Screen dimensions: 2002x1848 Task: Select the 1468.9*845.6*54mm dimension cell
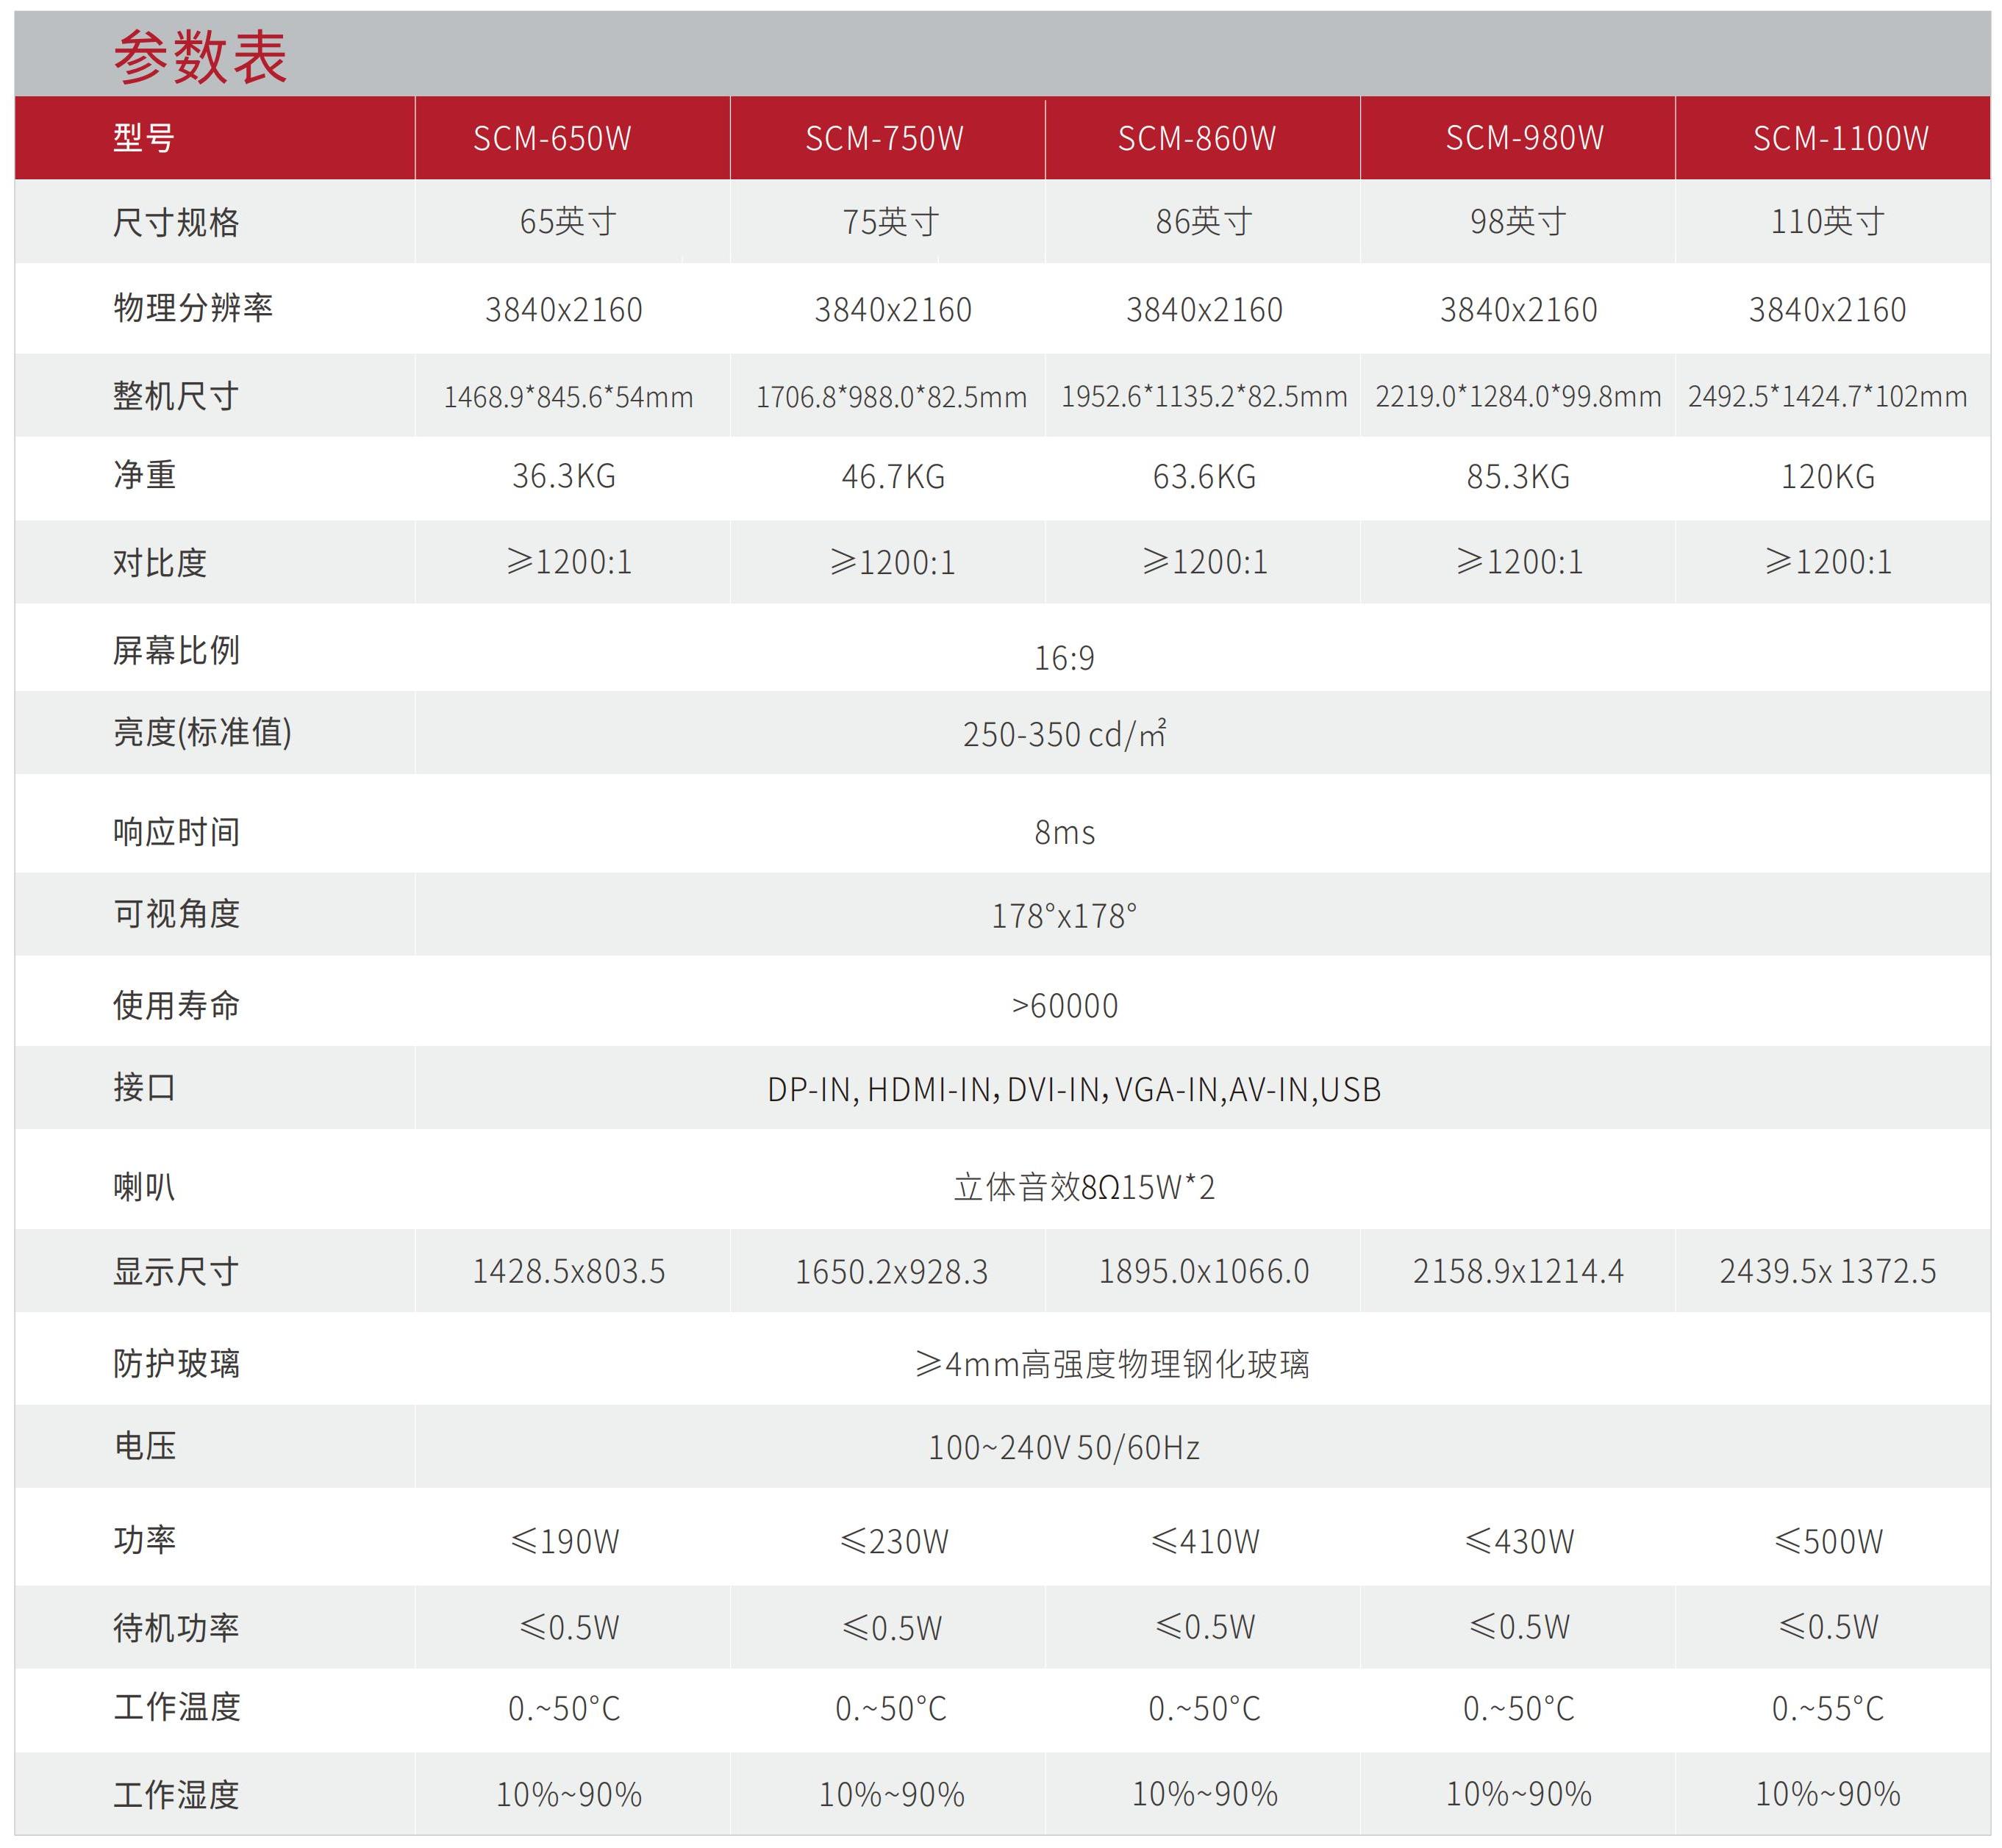568,397
